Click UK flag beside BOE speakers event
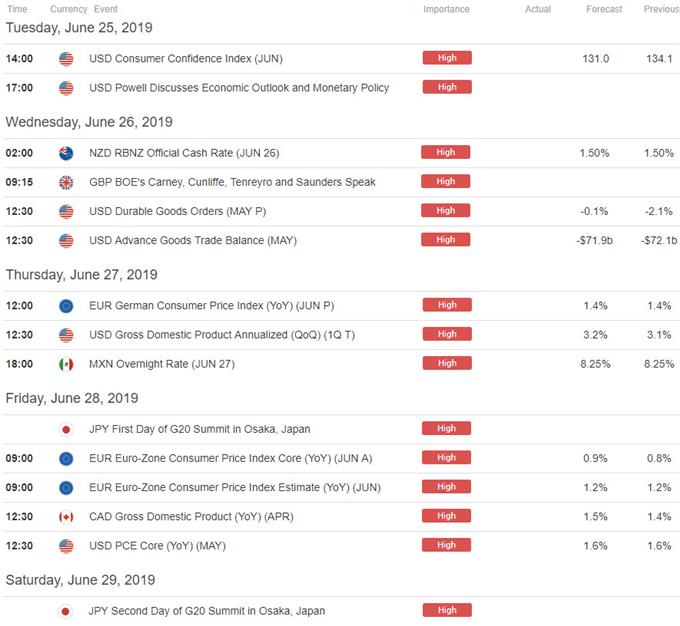The width and height of the screenshot is (680, 626). 66,182
